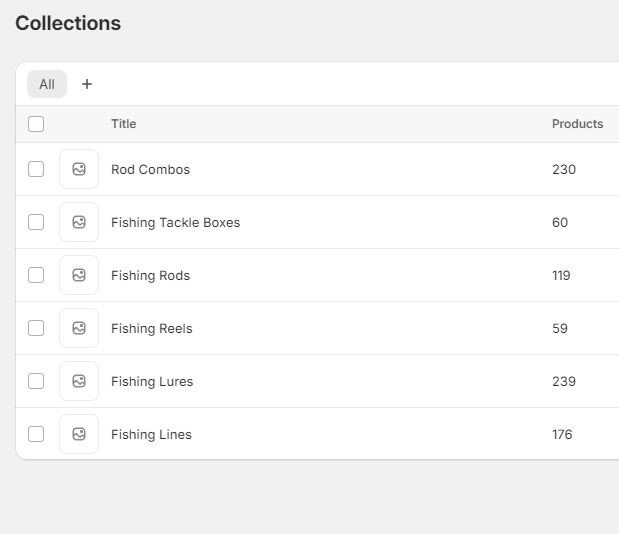Check the Fishing Reels row checkbox
Viewport: 619px width, 534px height.
[36, 328]
